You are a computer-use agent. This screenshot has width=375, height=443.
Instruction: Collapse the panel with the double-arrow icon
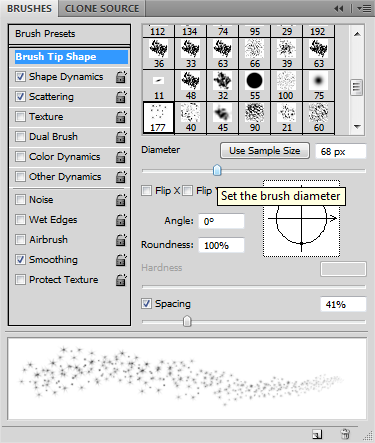click(x=338, y=9)
